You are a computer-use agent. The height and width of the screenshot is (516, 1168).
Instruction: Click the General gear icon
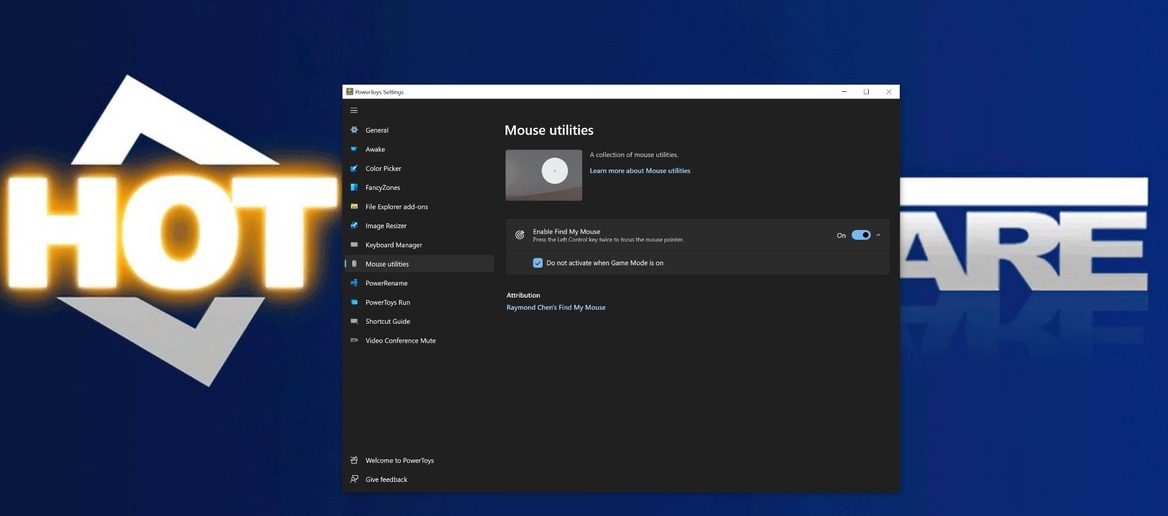(354, 130)
